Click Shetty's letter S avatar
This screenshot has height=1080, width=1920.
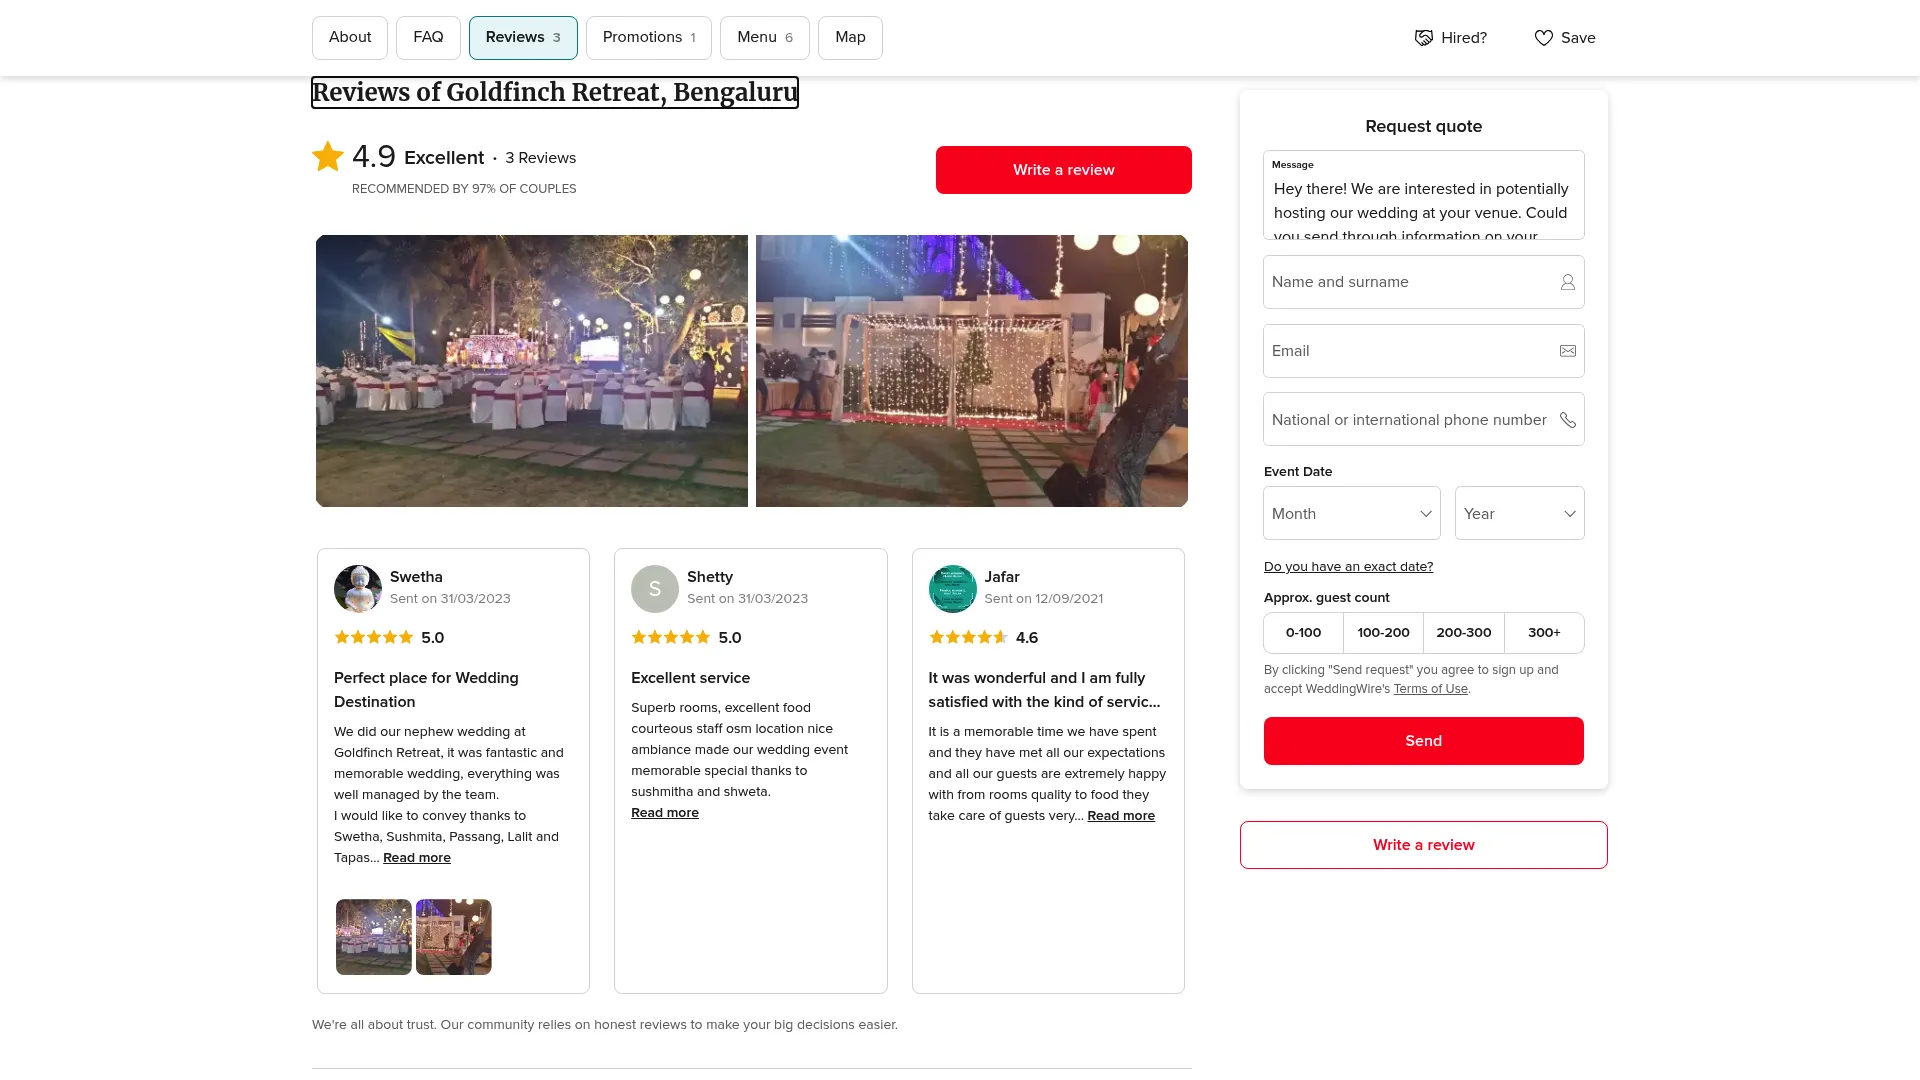[655, 588]
